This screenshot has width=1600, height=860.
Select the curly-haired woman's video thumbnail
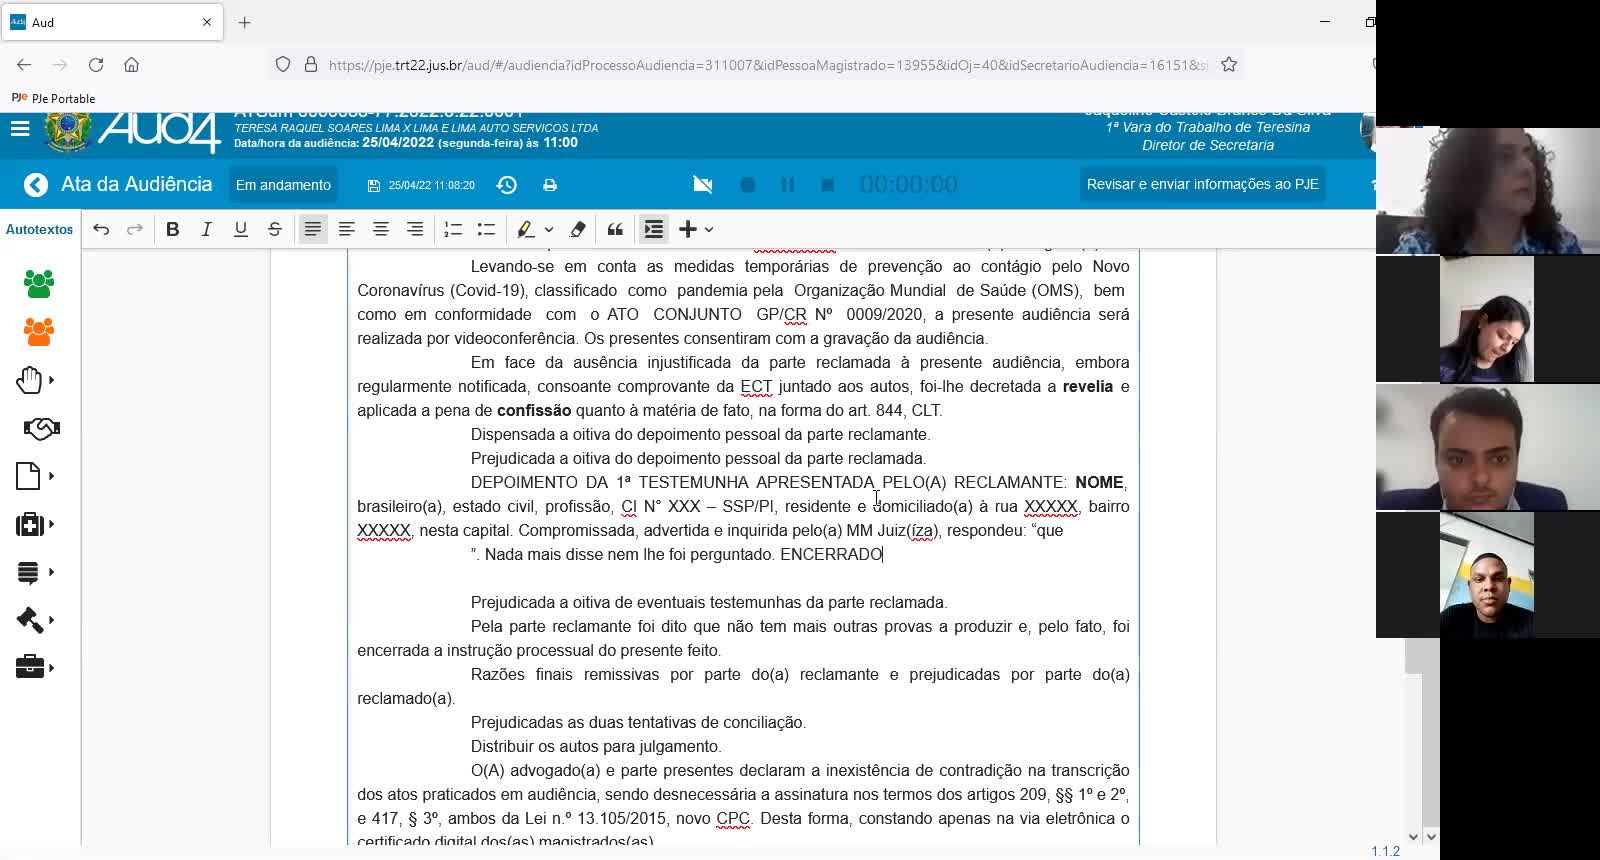[1488, 190]
